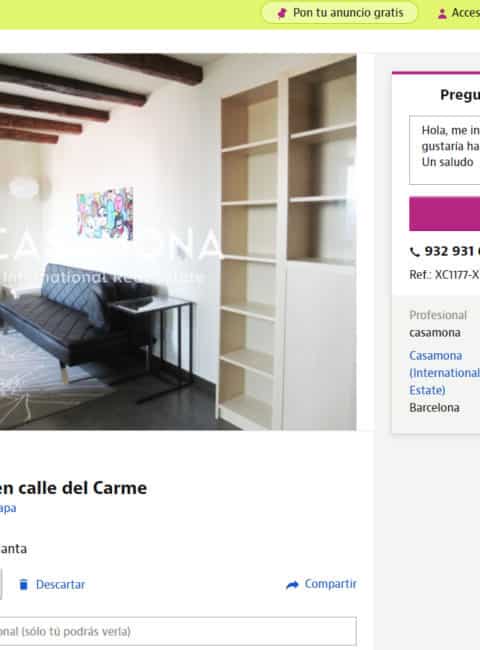Click the personal note input field
The image size is (480, 650).
point(178,631)
